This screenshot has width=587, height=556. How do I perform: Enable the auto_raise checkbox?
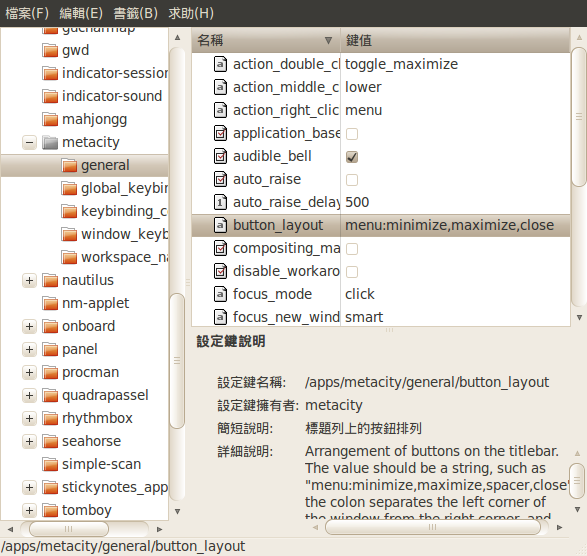tap(352, 180)
